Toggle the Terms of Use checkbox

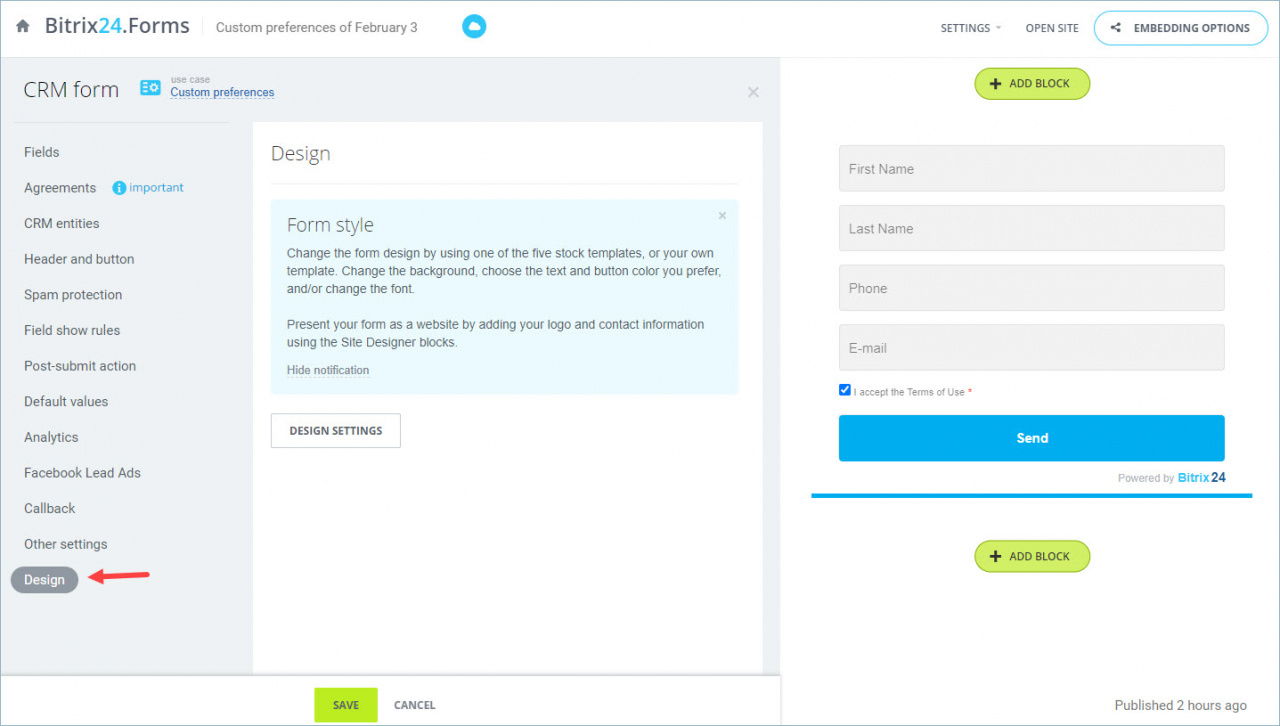click(845, 390)
